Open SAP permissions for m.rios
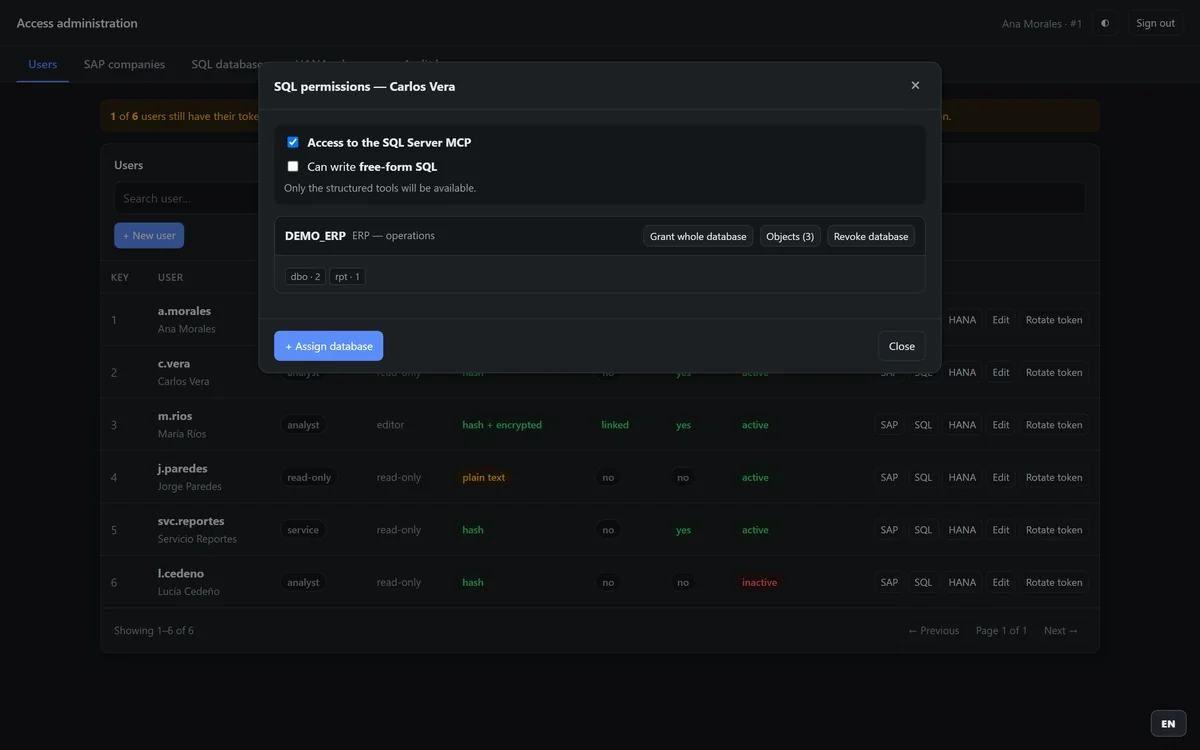This screenshot has width=1200, height=750. pos(889,425)
